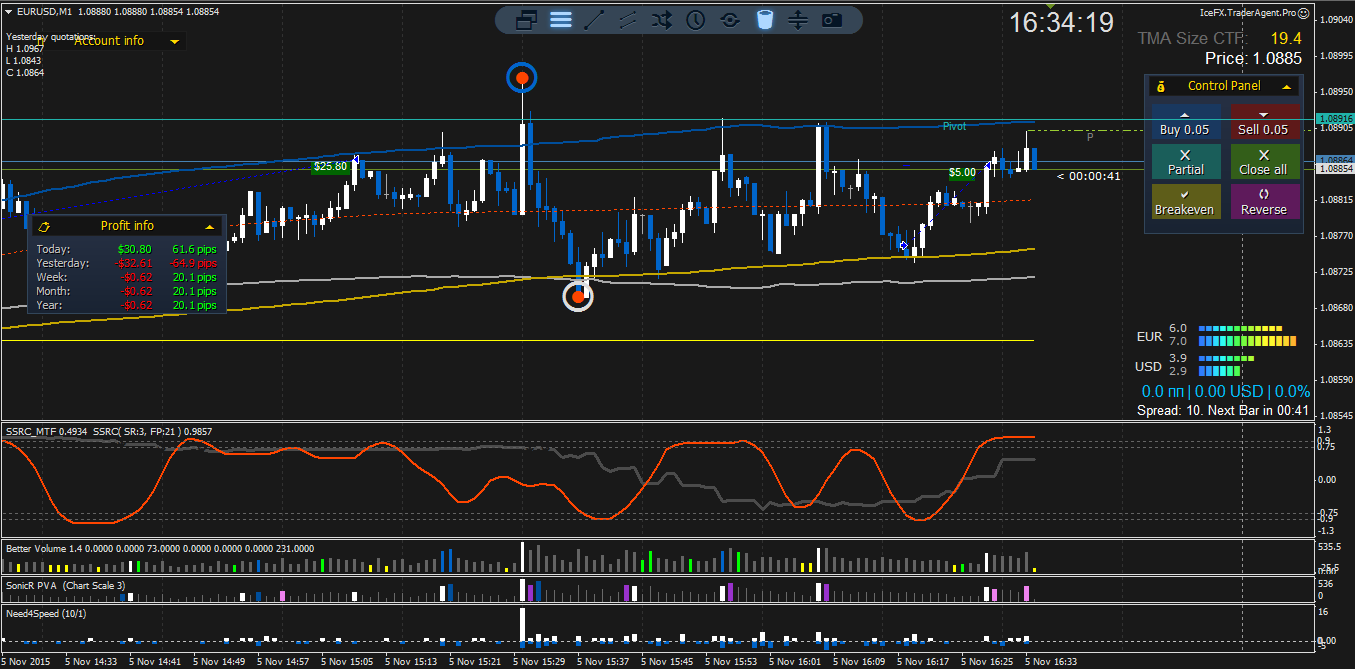Click the Pivot line label
The image size is (1355, 669).
pos(954,126)
